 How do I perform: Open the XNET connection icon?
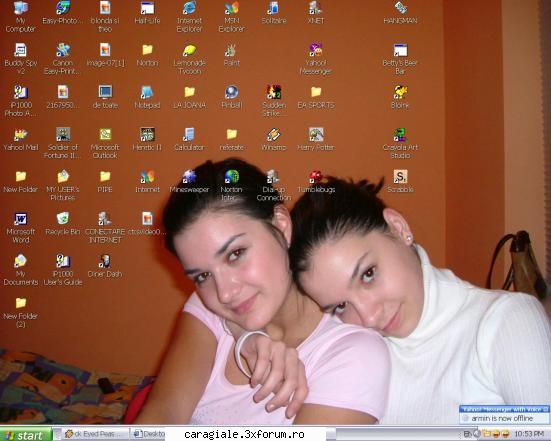click(316, 13)
